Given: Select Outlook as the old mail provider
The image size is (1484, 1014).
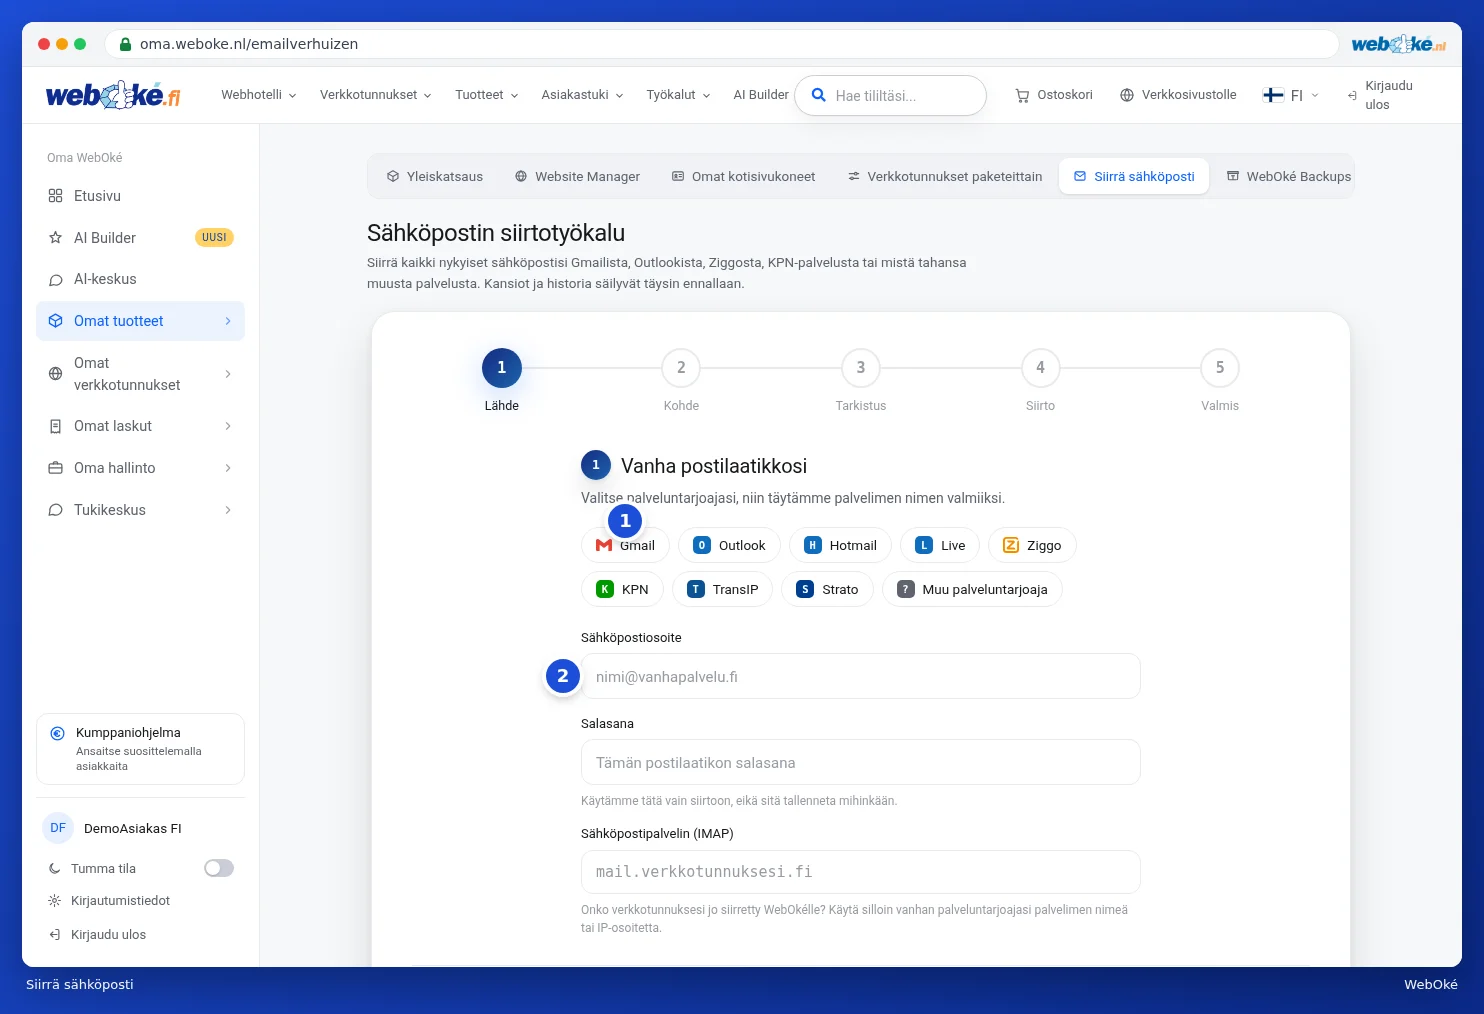Looking at the screenshot, I should [x=728, y=545].
